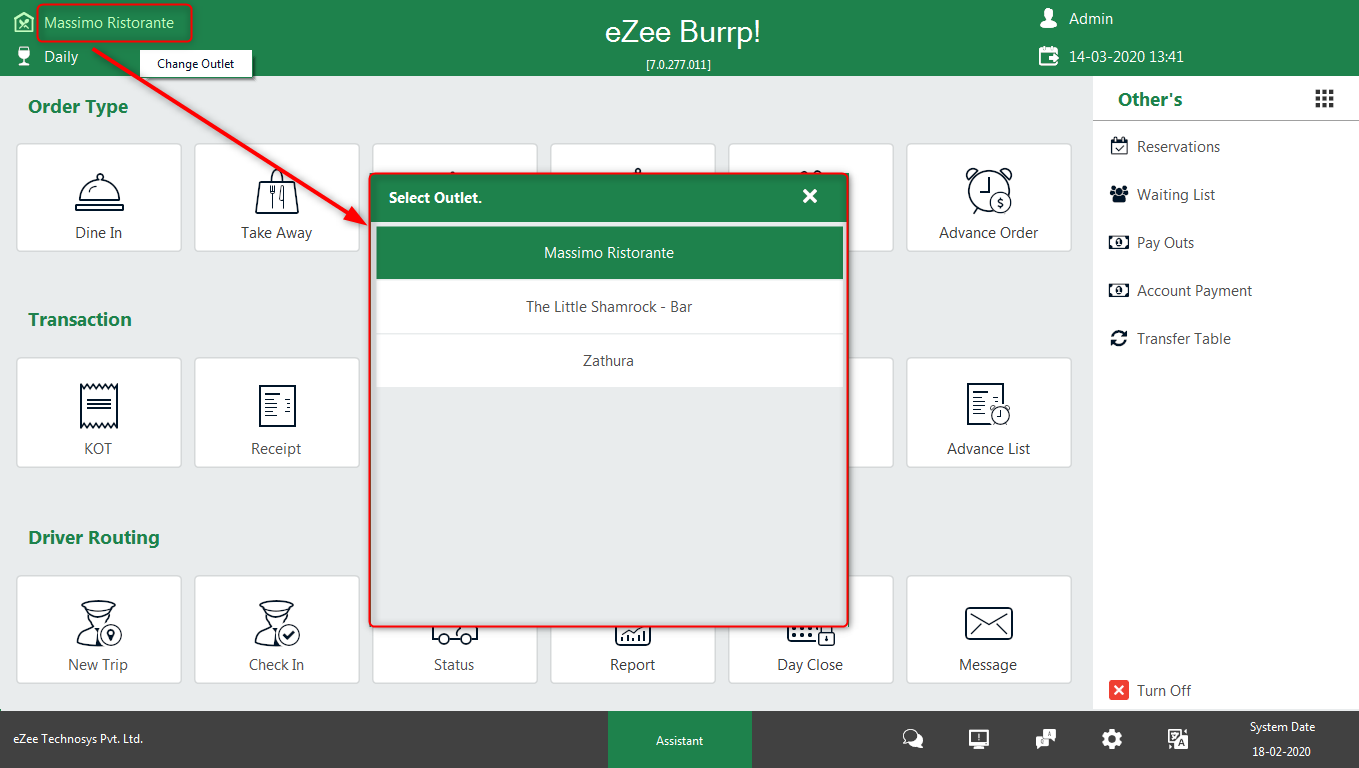Click Massimo Ristorante outlet name in header
The image size is (1359, 768).
pyautogui.click(x=109, y=22)
